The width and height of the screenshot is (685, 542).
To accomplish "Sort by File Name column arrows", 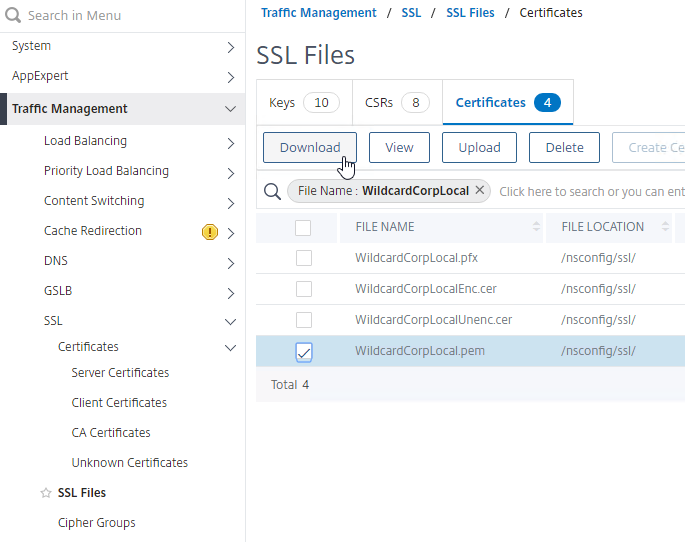I will click(536, 227).
